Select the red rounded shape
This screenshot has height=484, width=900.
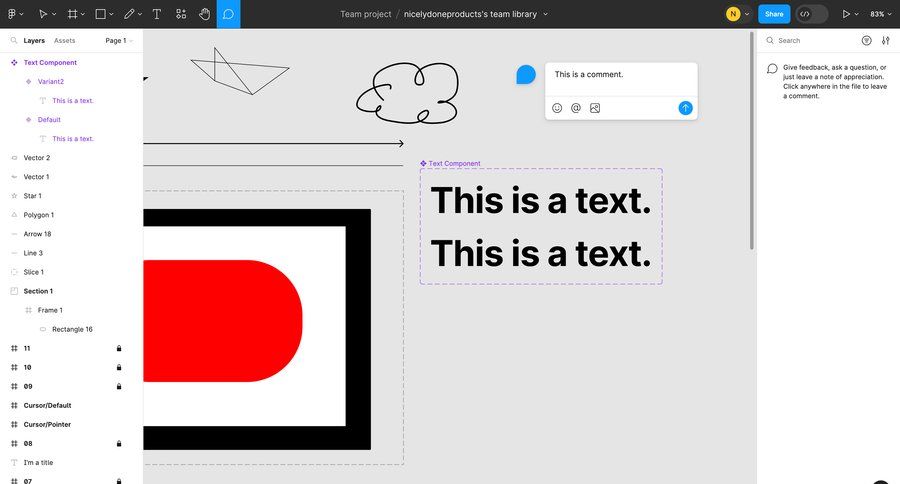(x=223, y=321)
